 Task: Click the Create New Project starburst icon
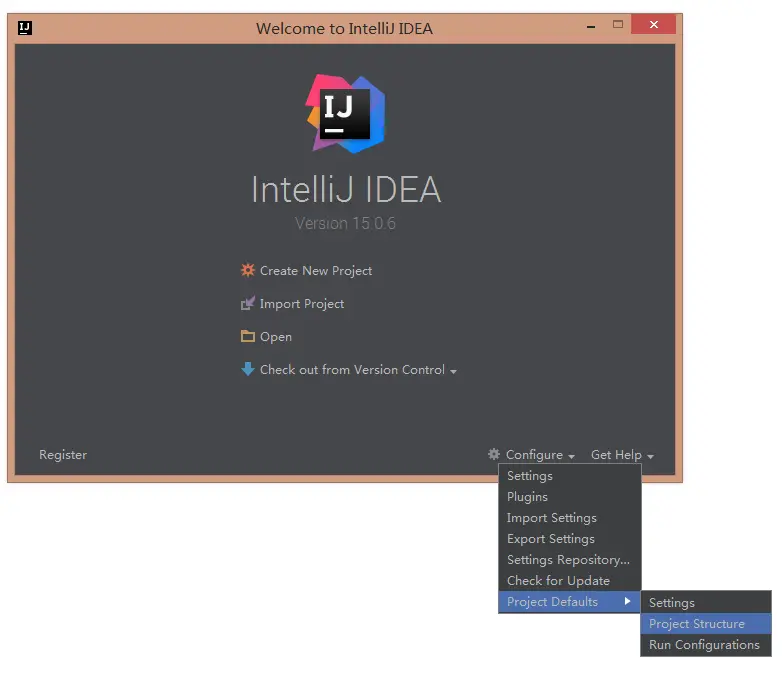click(247, 270)
